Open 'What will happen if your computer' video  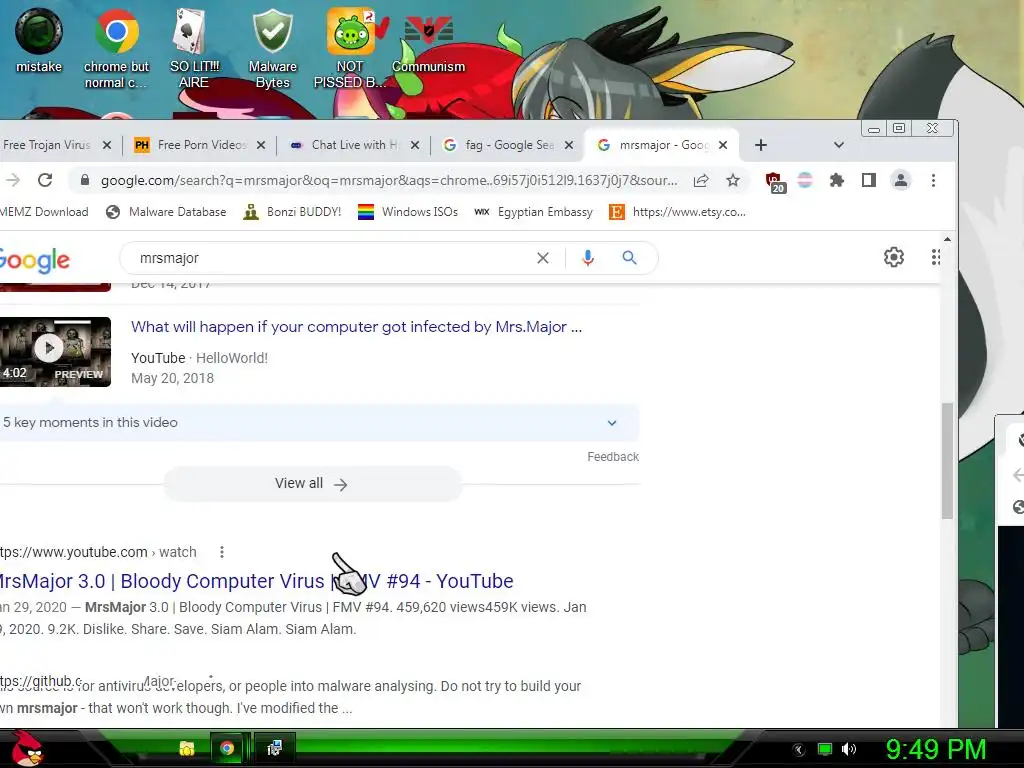click(x=356, y=327)
